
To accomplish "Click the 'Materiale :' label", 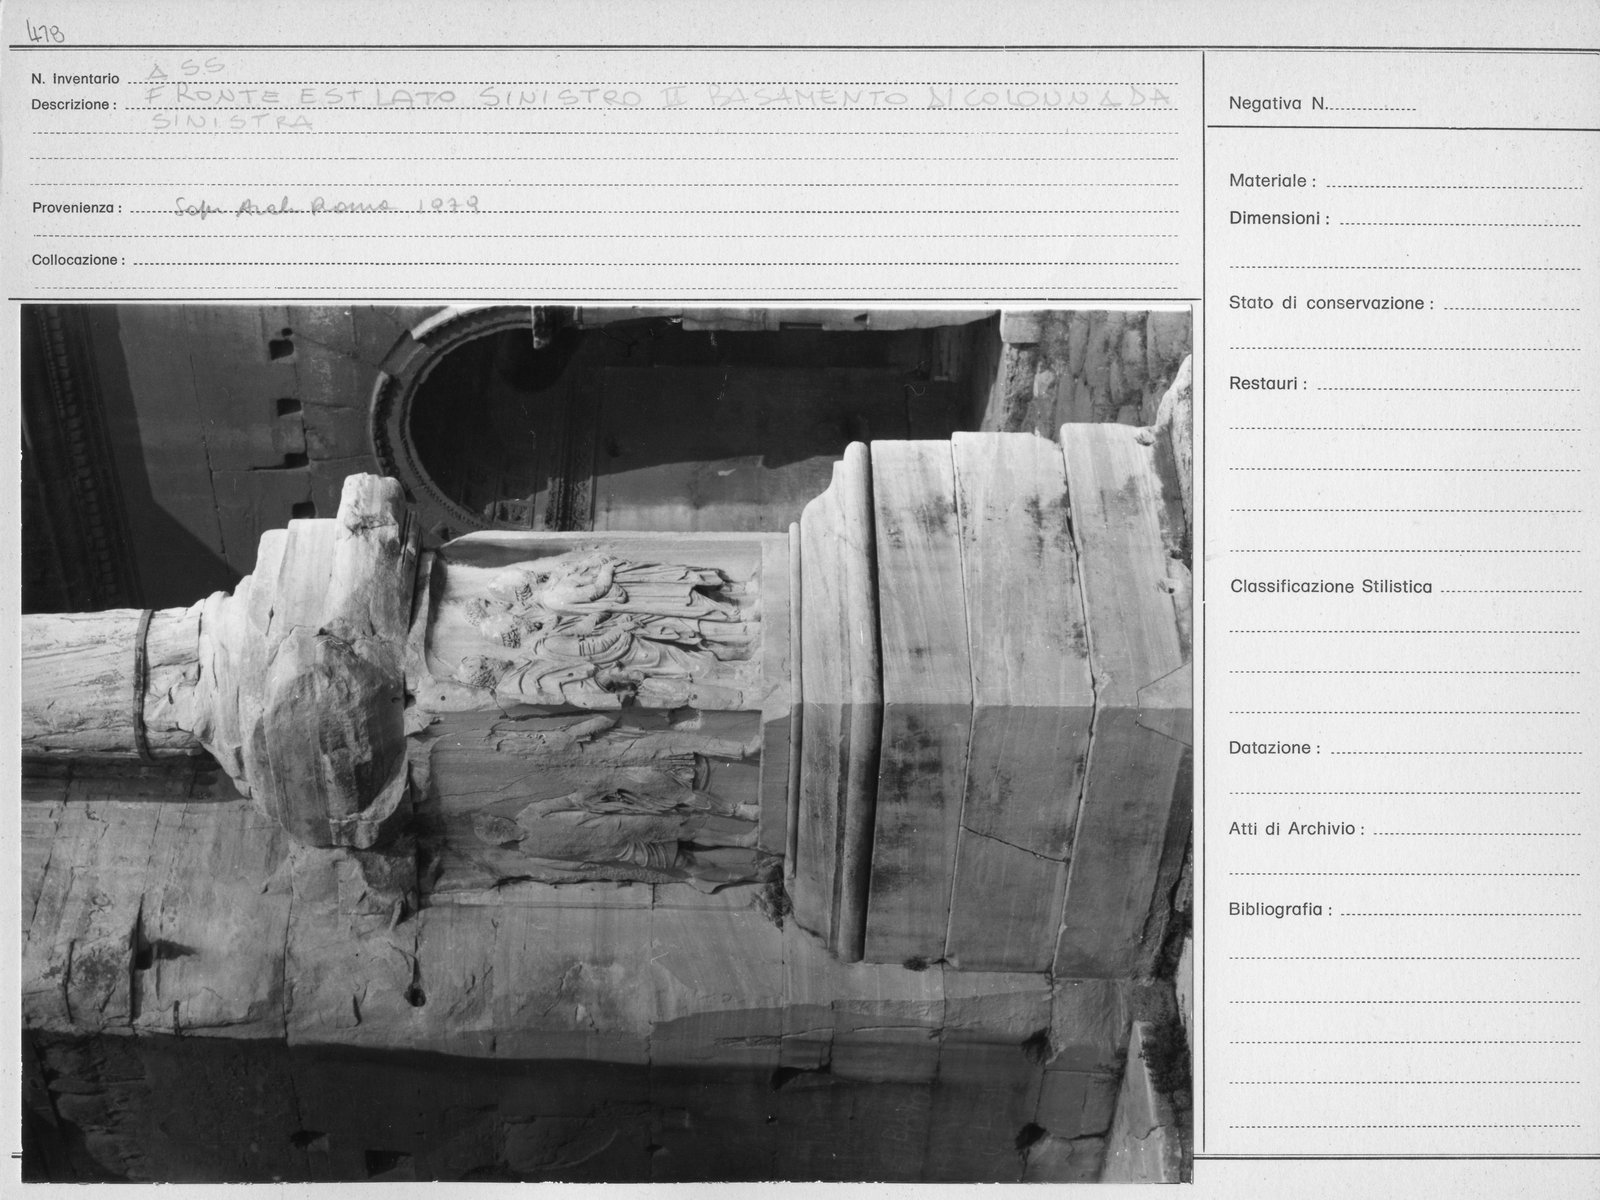I will click(x=1272, y=181).
